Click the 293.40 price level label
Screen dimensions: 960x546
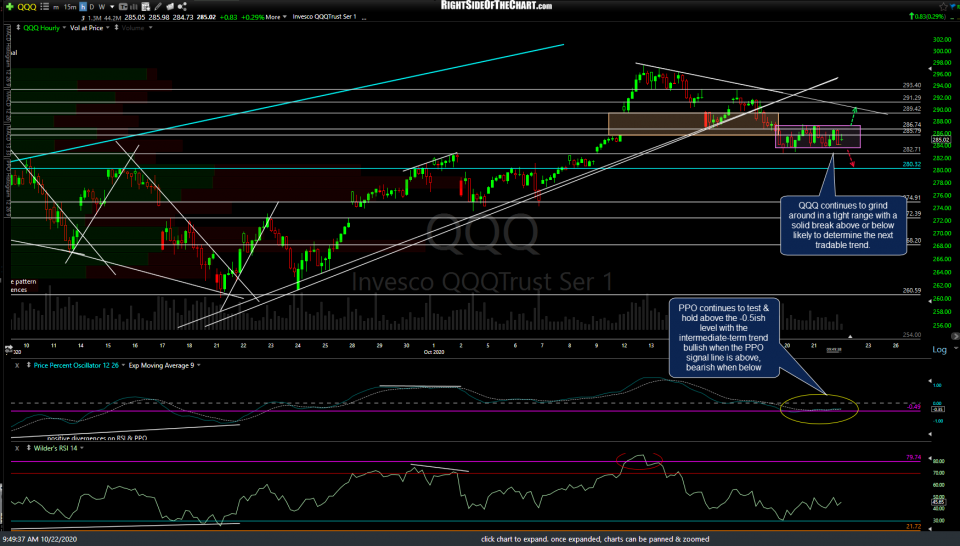912,86
